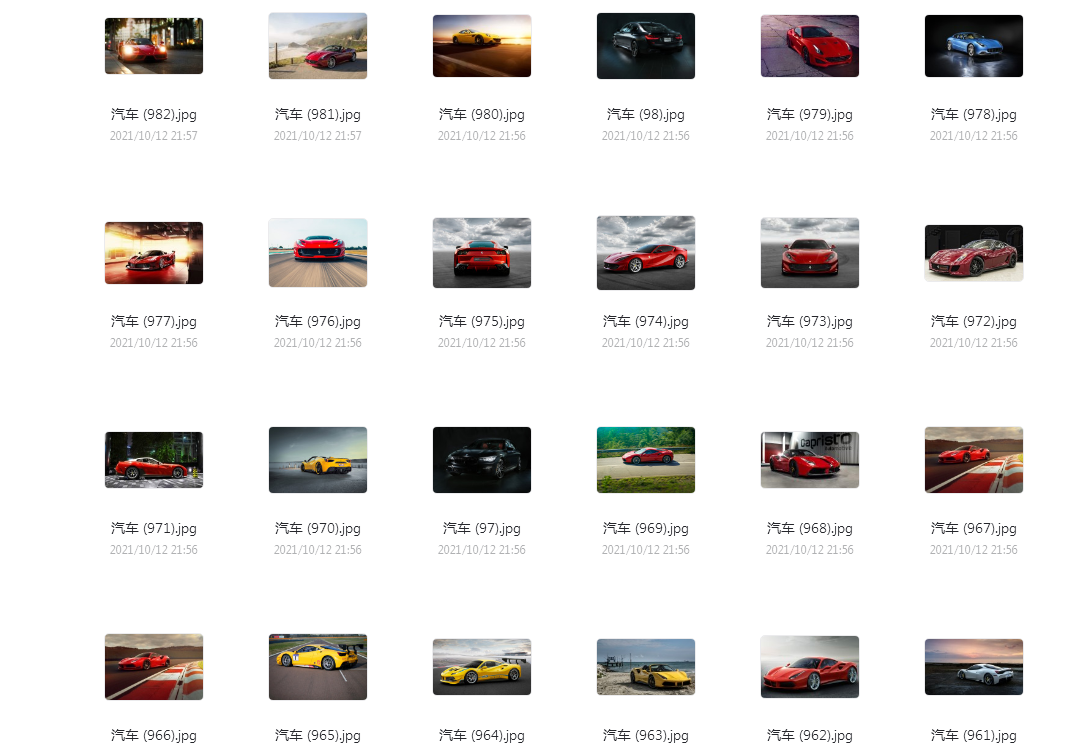Click the 汽车 (977).jpg picture thumbnail
Screen dimensions: 1068x750
click(x=154, y=253)
